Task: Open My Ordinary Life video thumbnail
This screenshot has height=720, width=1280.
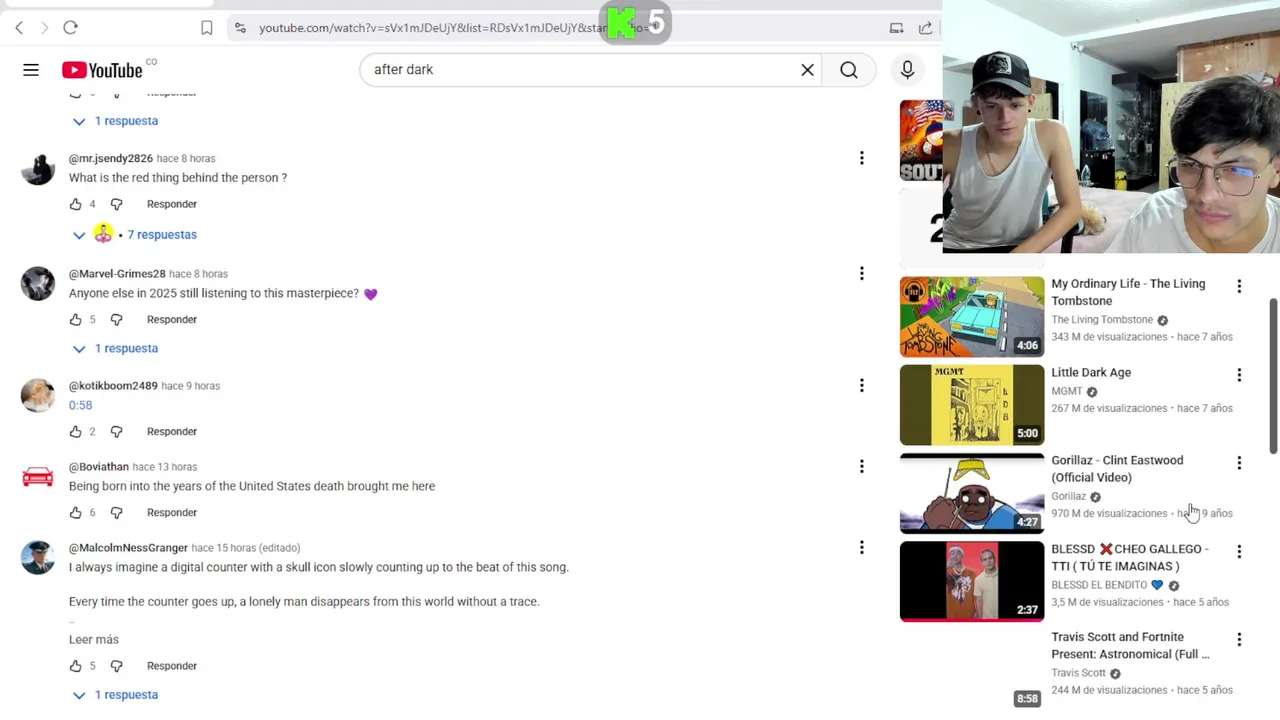Action: point(972,317)
